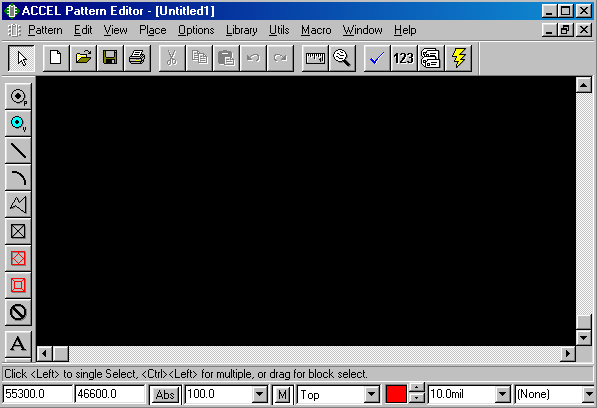Select the red diamond-in-square tool
The width and height of the screenshot is (597, 408).
point(18,258)
